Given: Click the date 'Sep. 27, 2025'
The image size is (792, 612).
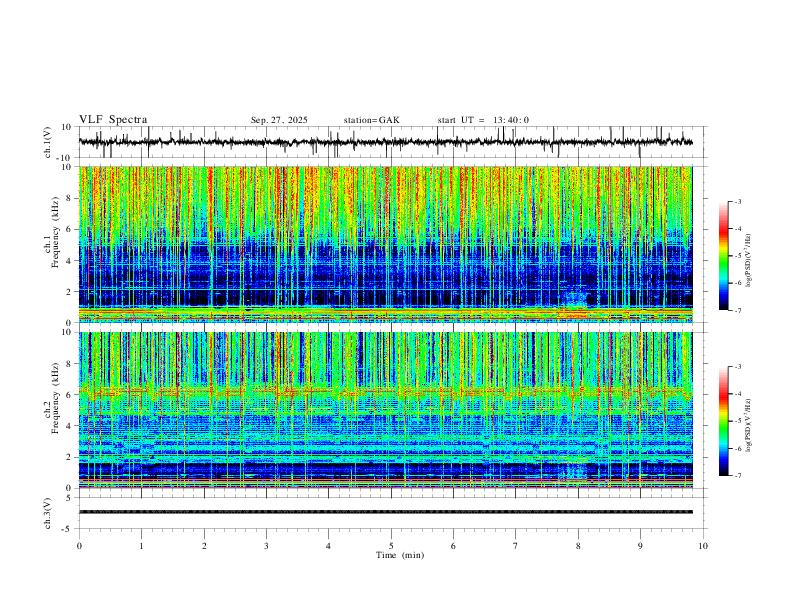Looking at the screenshot, I should [279, 120].
